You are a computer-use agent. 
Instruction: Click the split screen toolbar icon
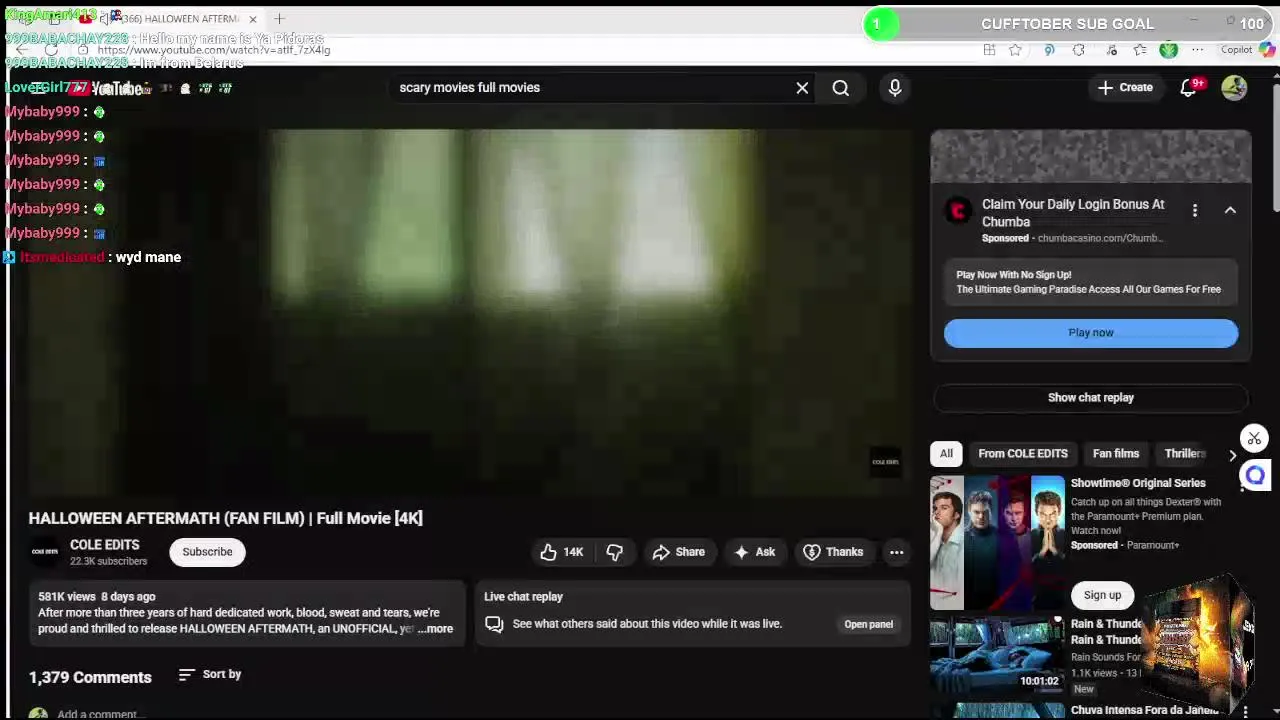[x=989, y=50]
